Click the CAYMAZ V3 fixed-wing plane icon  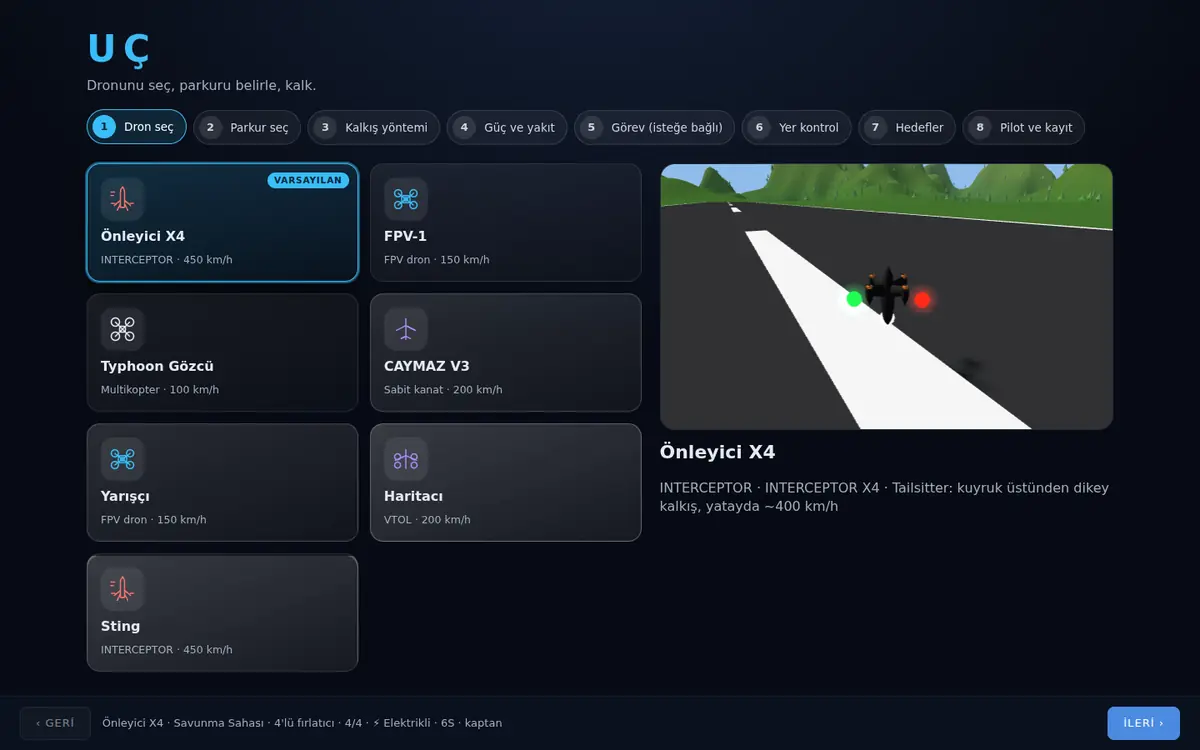405,329
